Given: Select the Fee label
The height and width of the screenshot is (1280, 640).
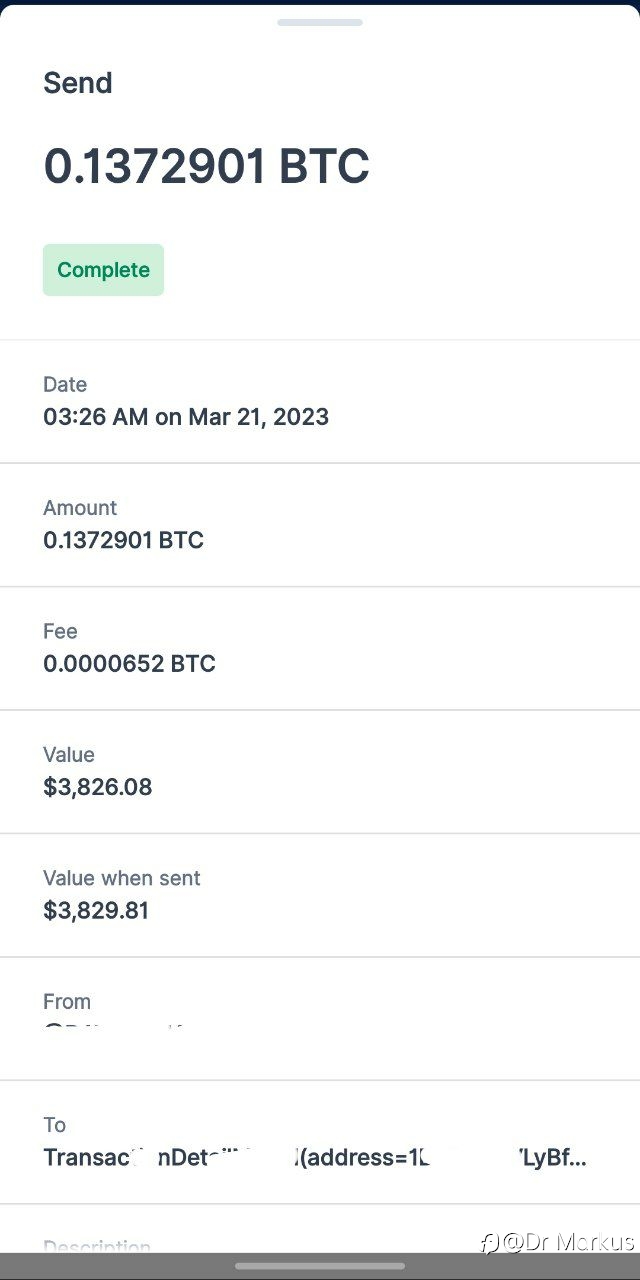Looking at the screenshot, I should click(x=60, y=631).
